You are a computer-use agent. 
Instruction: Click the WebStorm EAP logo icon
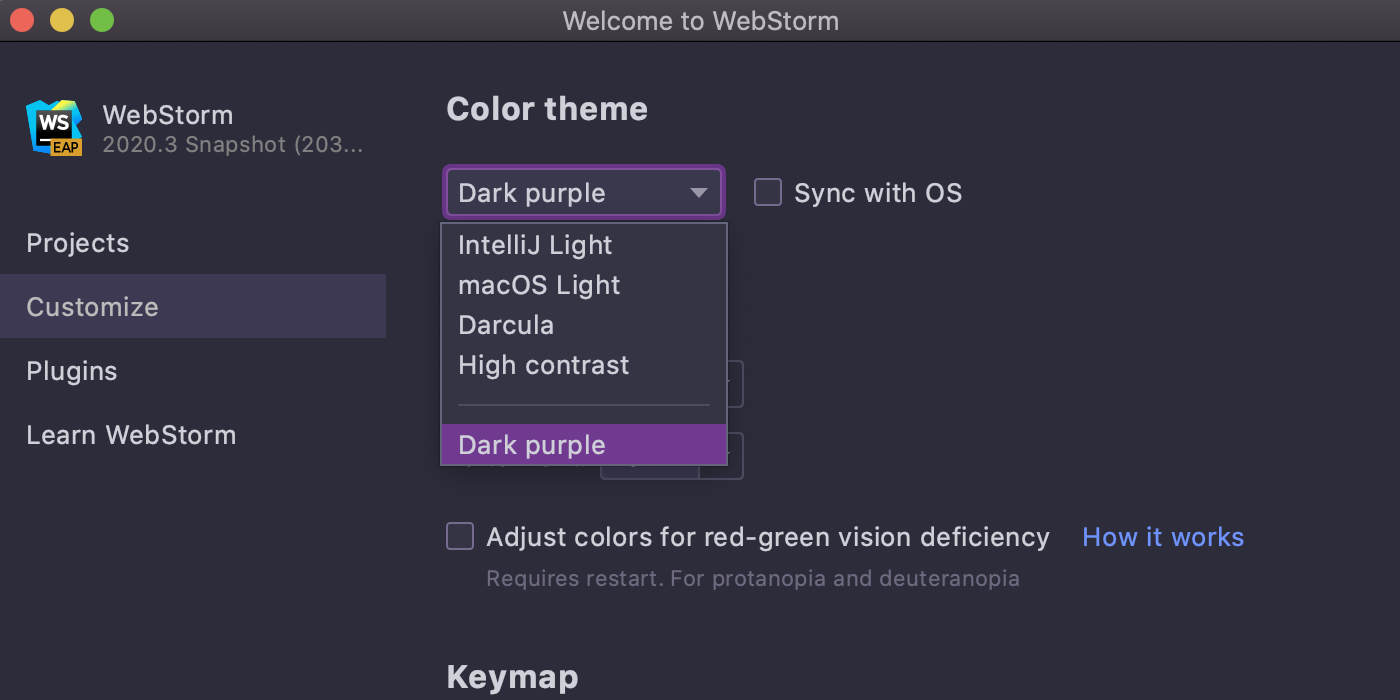[54, 127]
